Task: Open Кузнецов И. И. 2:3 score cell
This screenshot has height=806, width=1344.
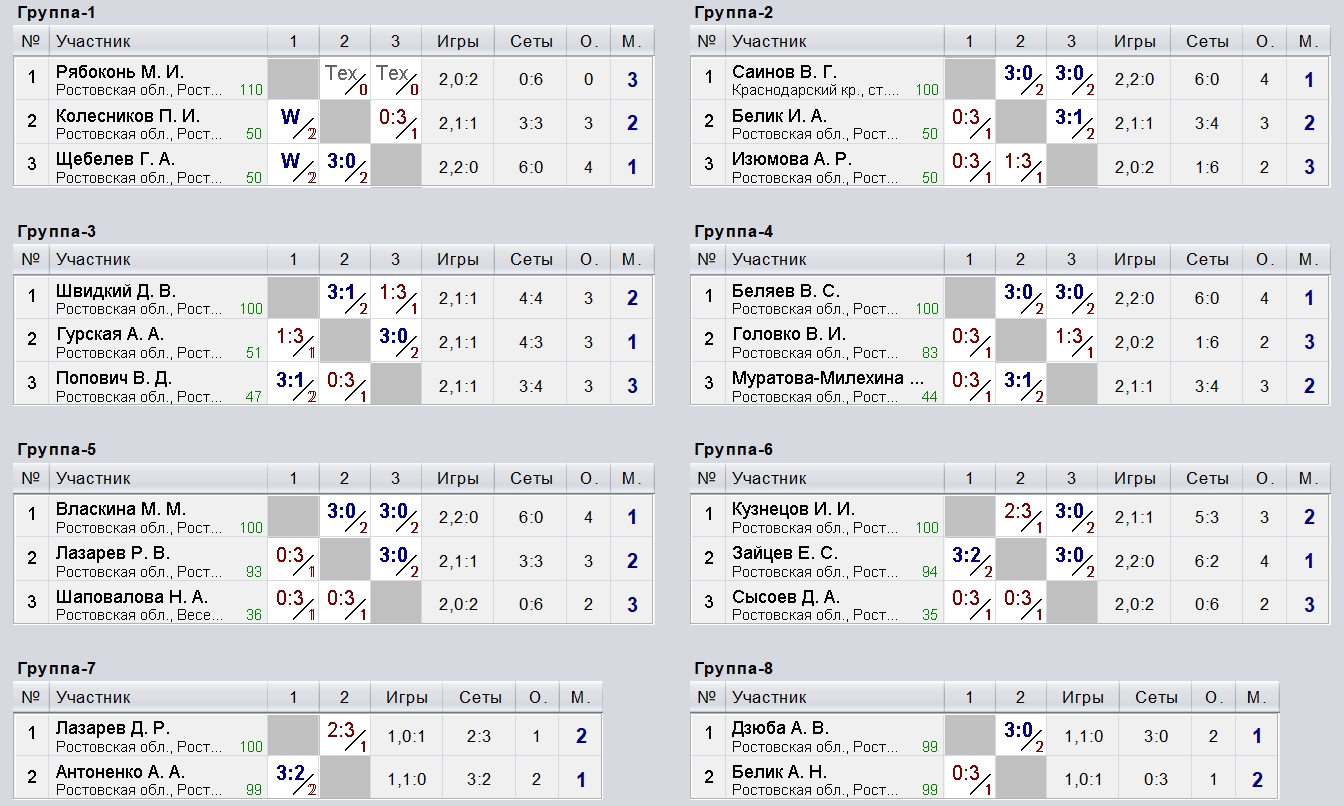Action: pos(1020,516)
